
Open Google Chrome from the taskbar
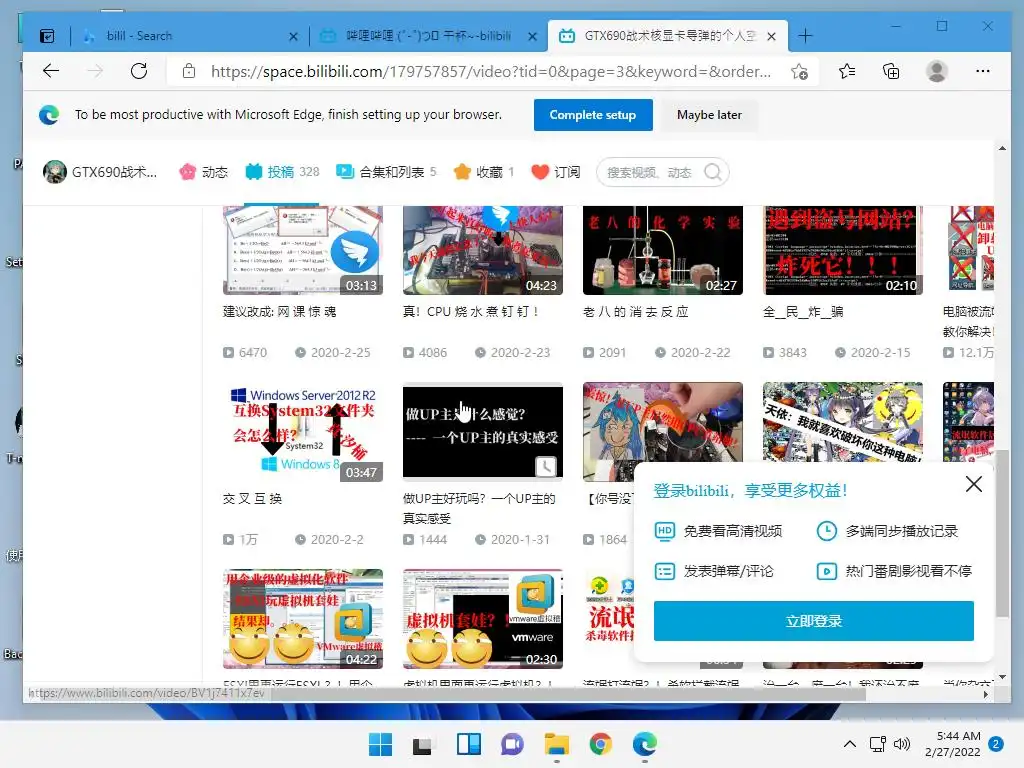click(601, 744)
